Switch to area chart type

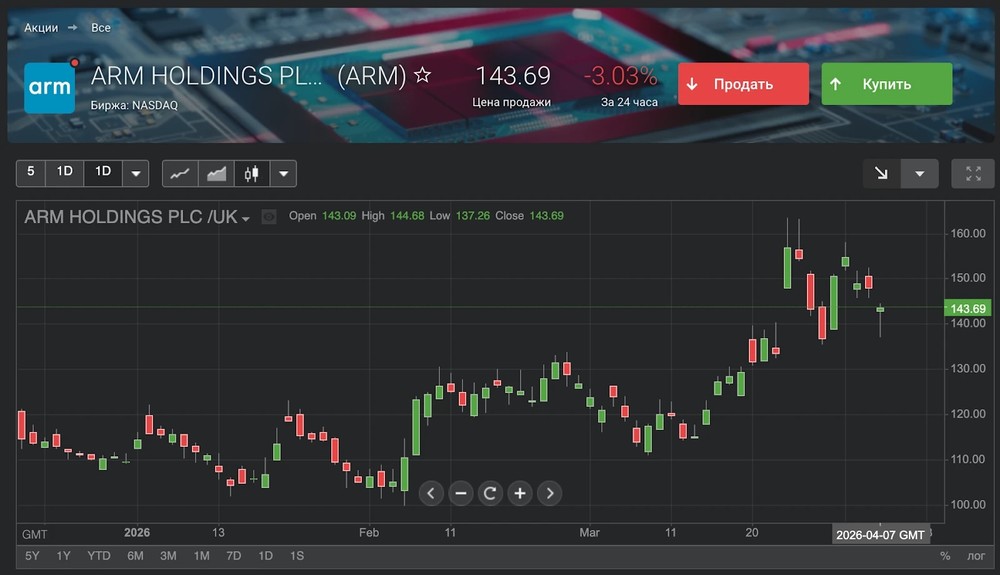tap(216, 173)
